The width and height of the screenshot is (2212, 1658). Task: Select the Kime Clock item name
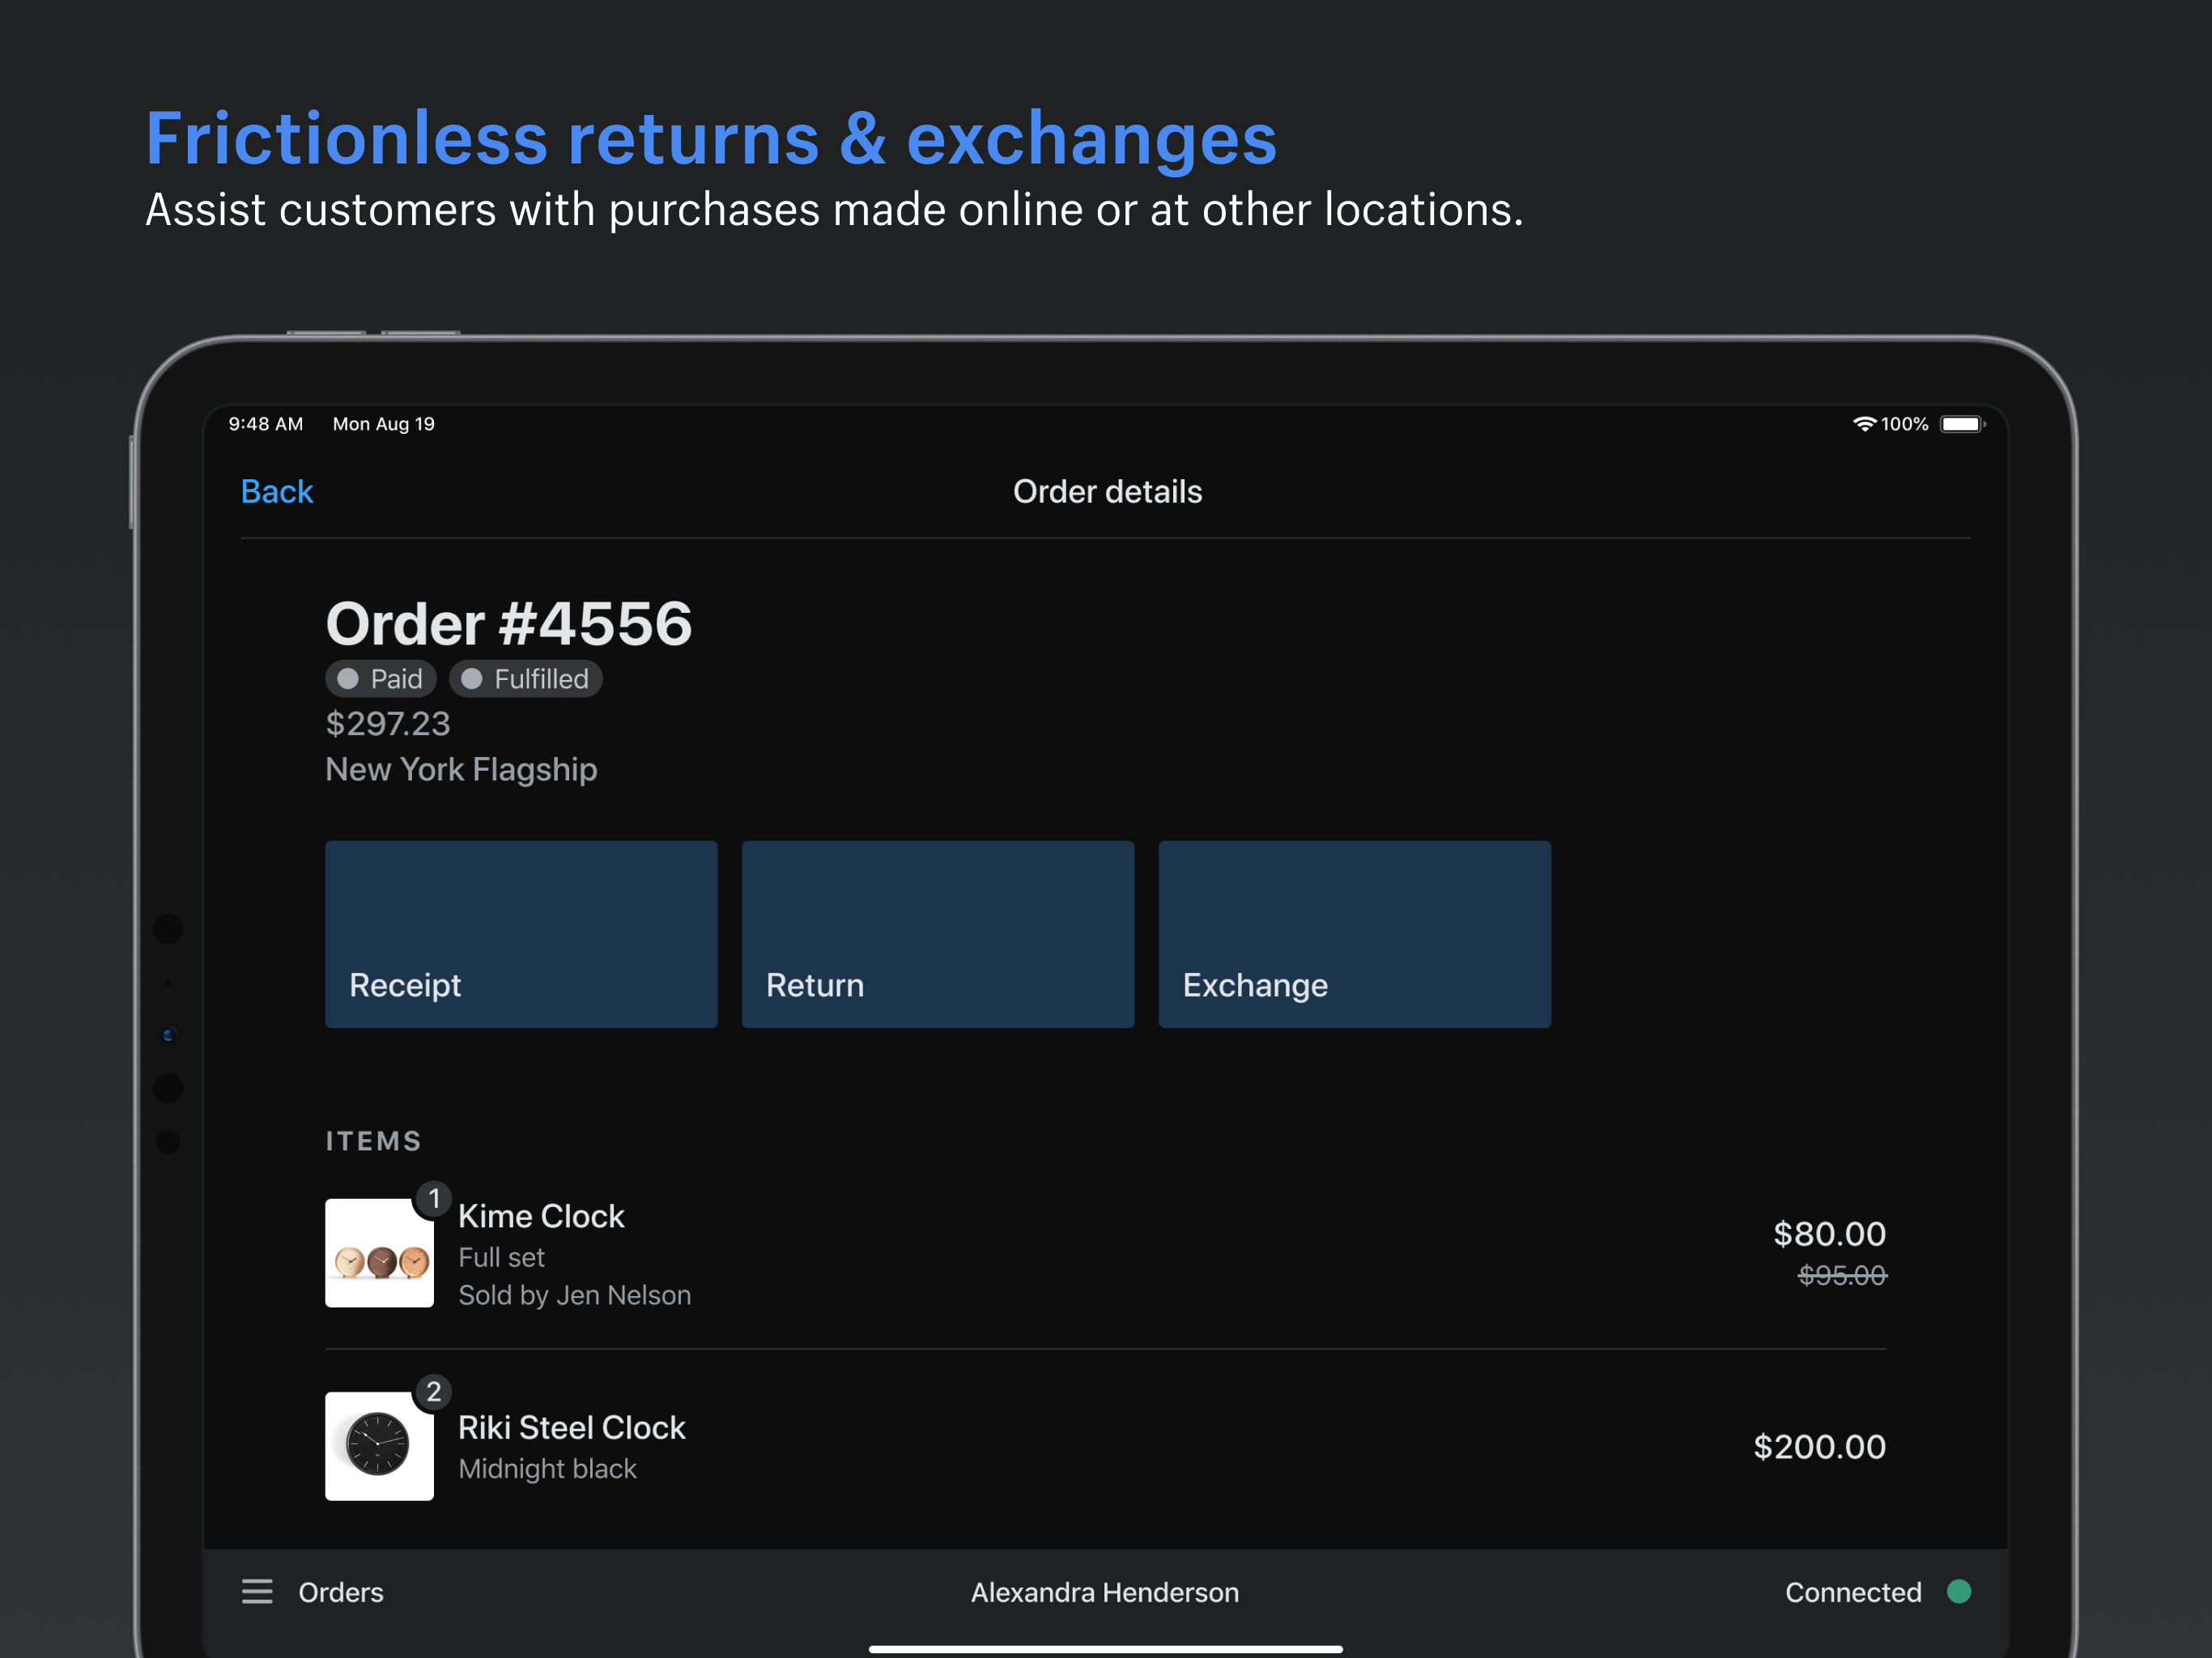pyautogui.click(x=541, y=1216)
